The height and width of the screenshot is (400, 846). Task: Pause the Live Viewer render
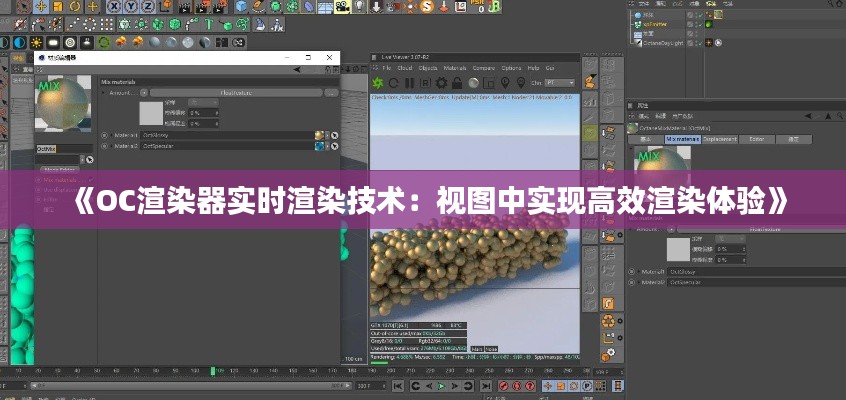coord(410,83)
